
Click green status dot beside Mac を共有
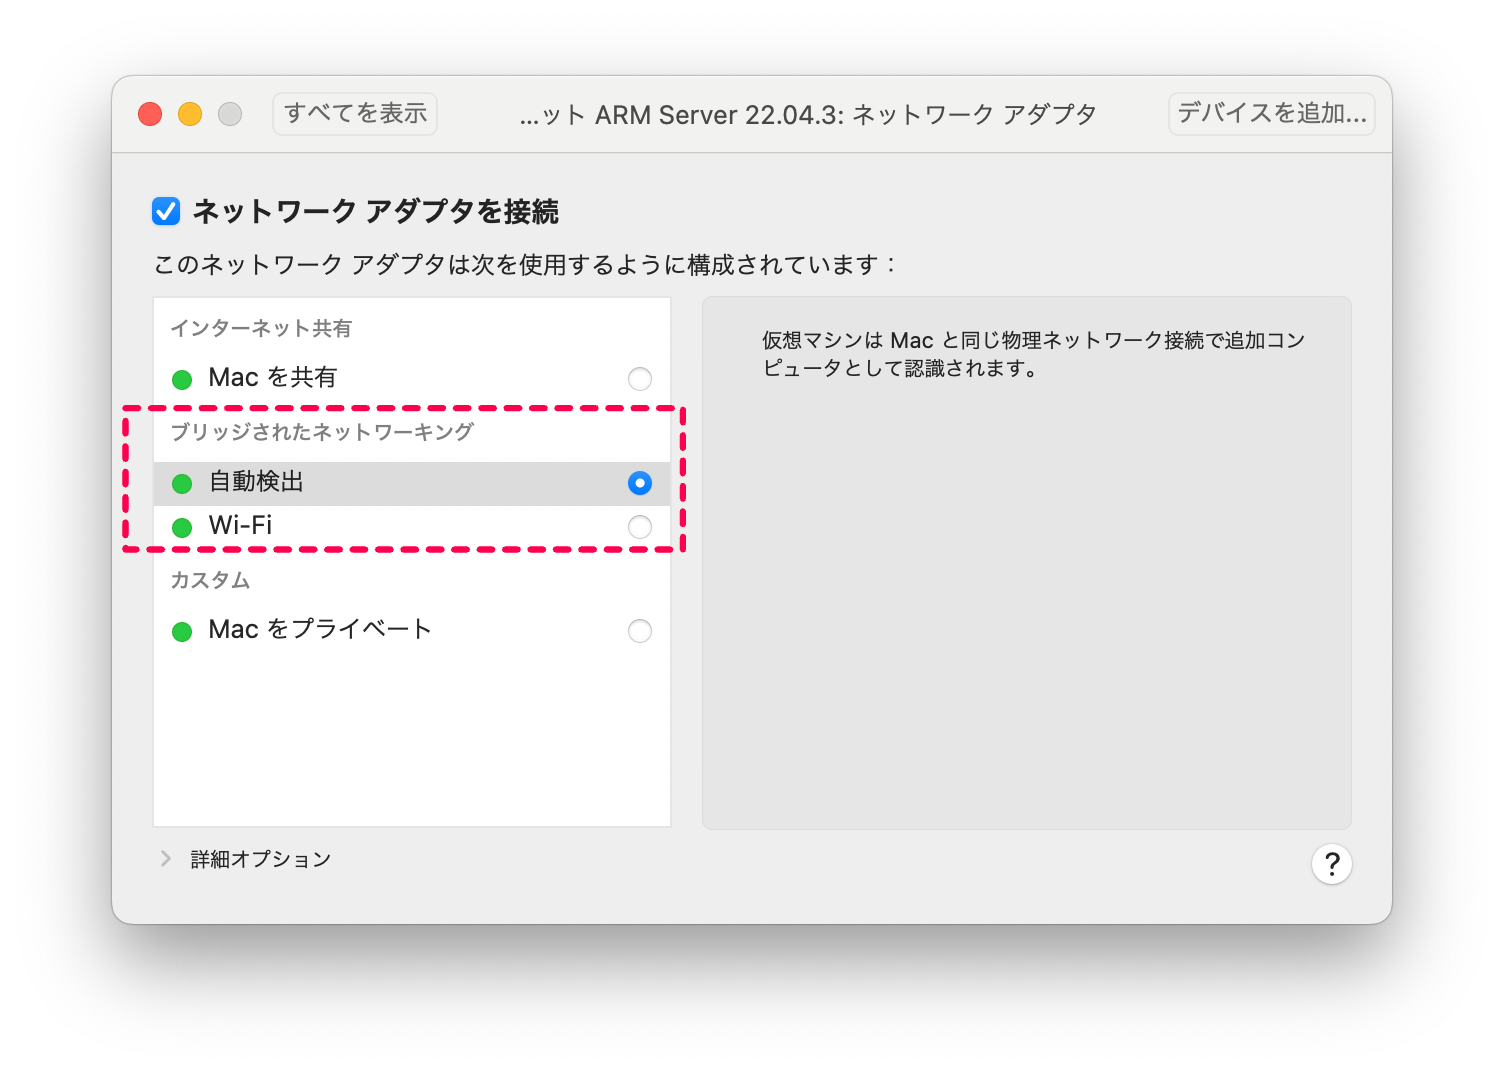point(182,380)
